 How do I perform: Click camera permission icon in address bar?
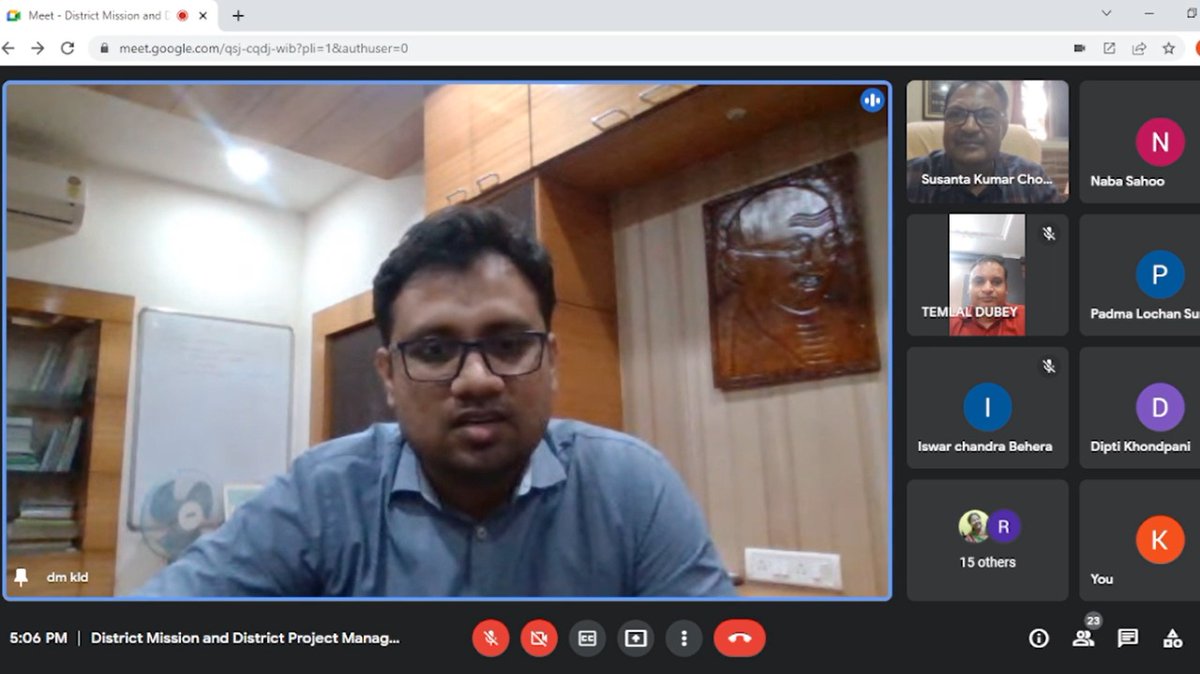(1080, 48)
